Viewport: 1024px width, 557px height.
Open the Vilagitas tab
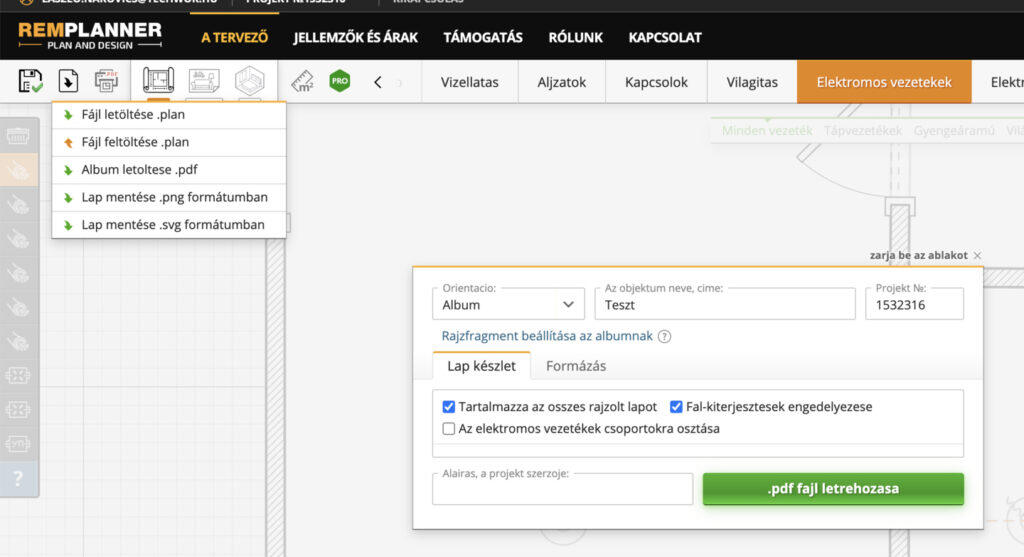point(752,82)
